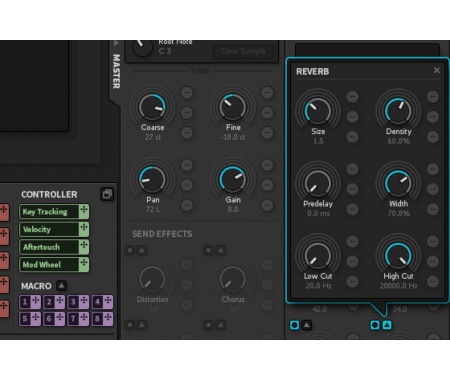Close the Reverb popup panel

(x=437, y=70)
